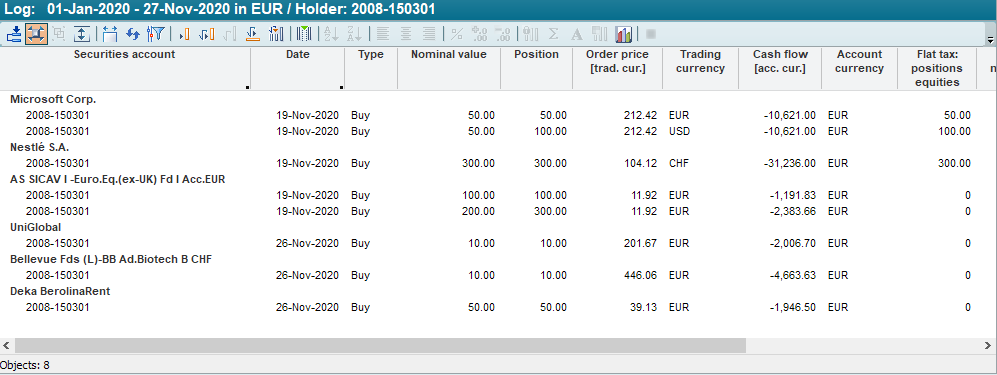Click the green arrow column selection icon
This screenshot has width=997, height=375.
click(x=304, y=34)
